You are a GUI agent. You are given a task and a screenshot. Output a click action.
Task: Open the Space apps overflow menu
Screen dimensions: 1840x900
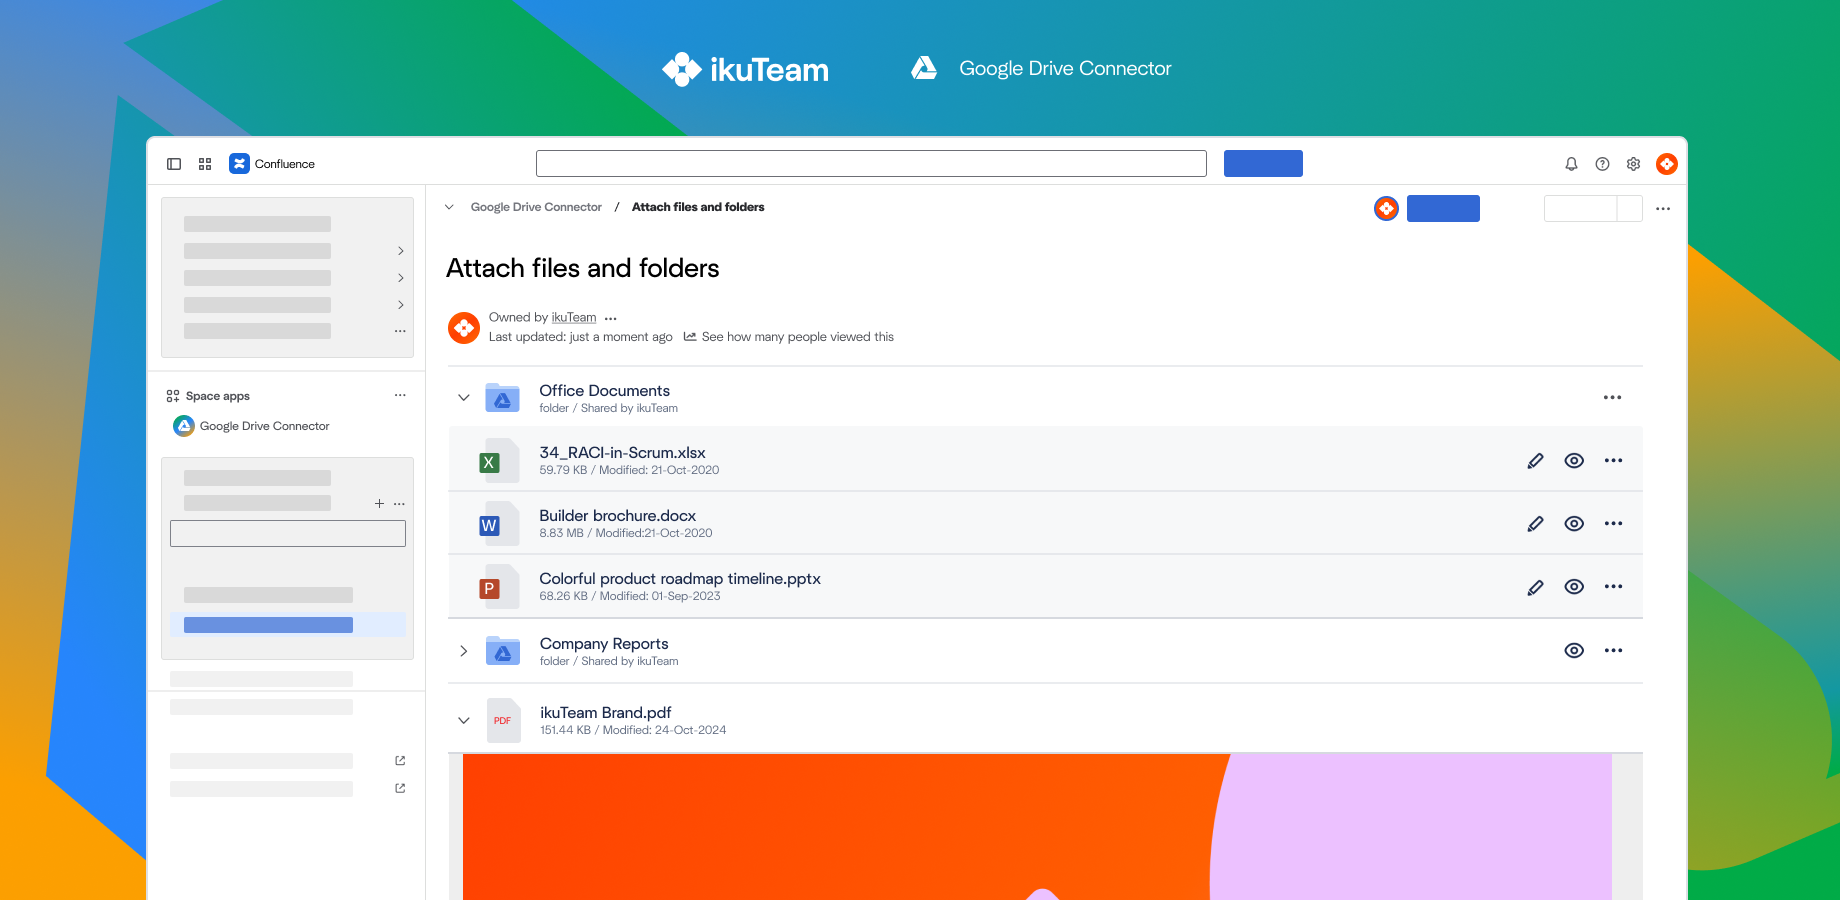[400, 395]
